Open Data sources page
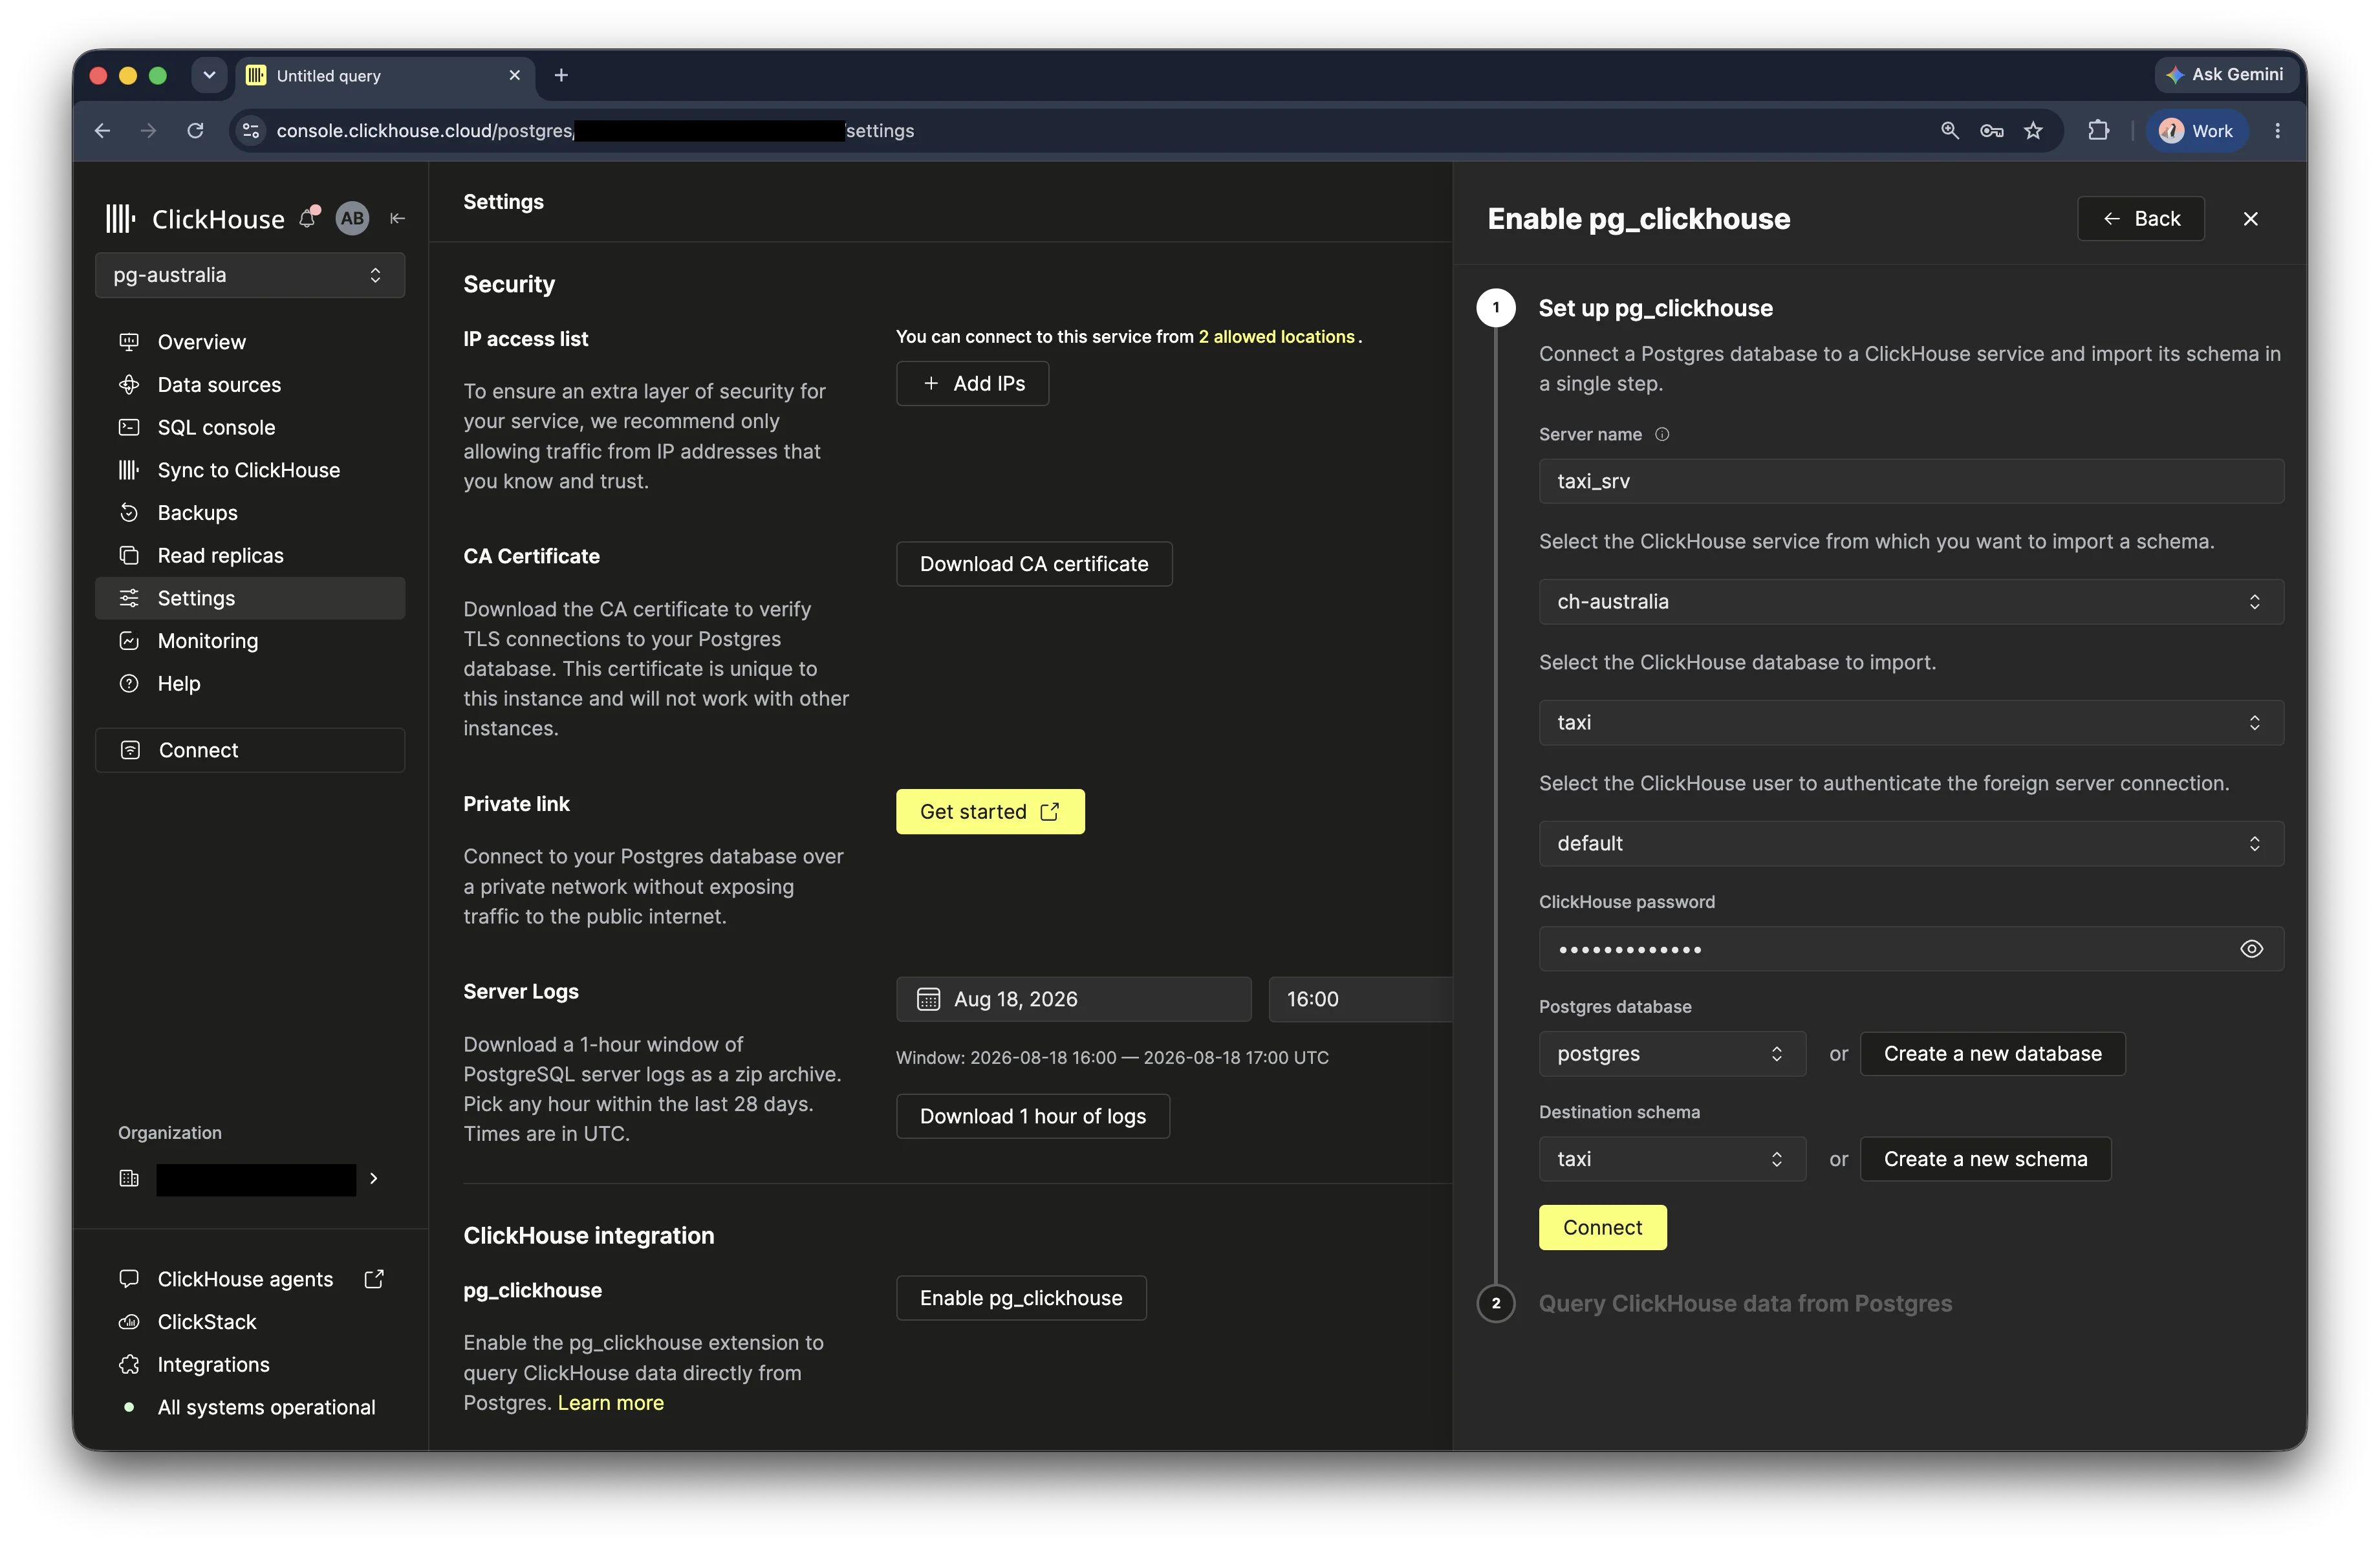 click(250, 385)
